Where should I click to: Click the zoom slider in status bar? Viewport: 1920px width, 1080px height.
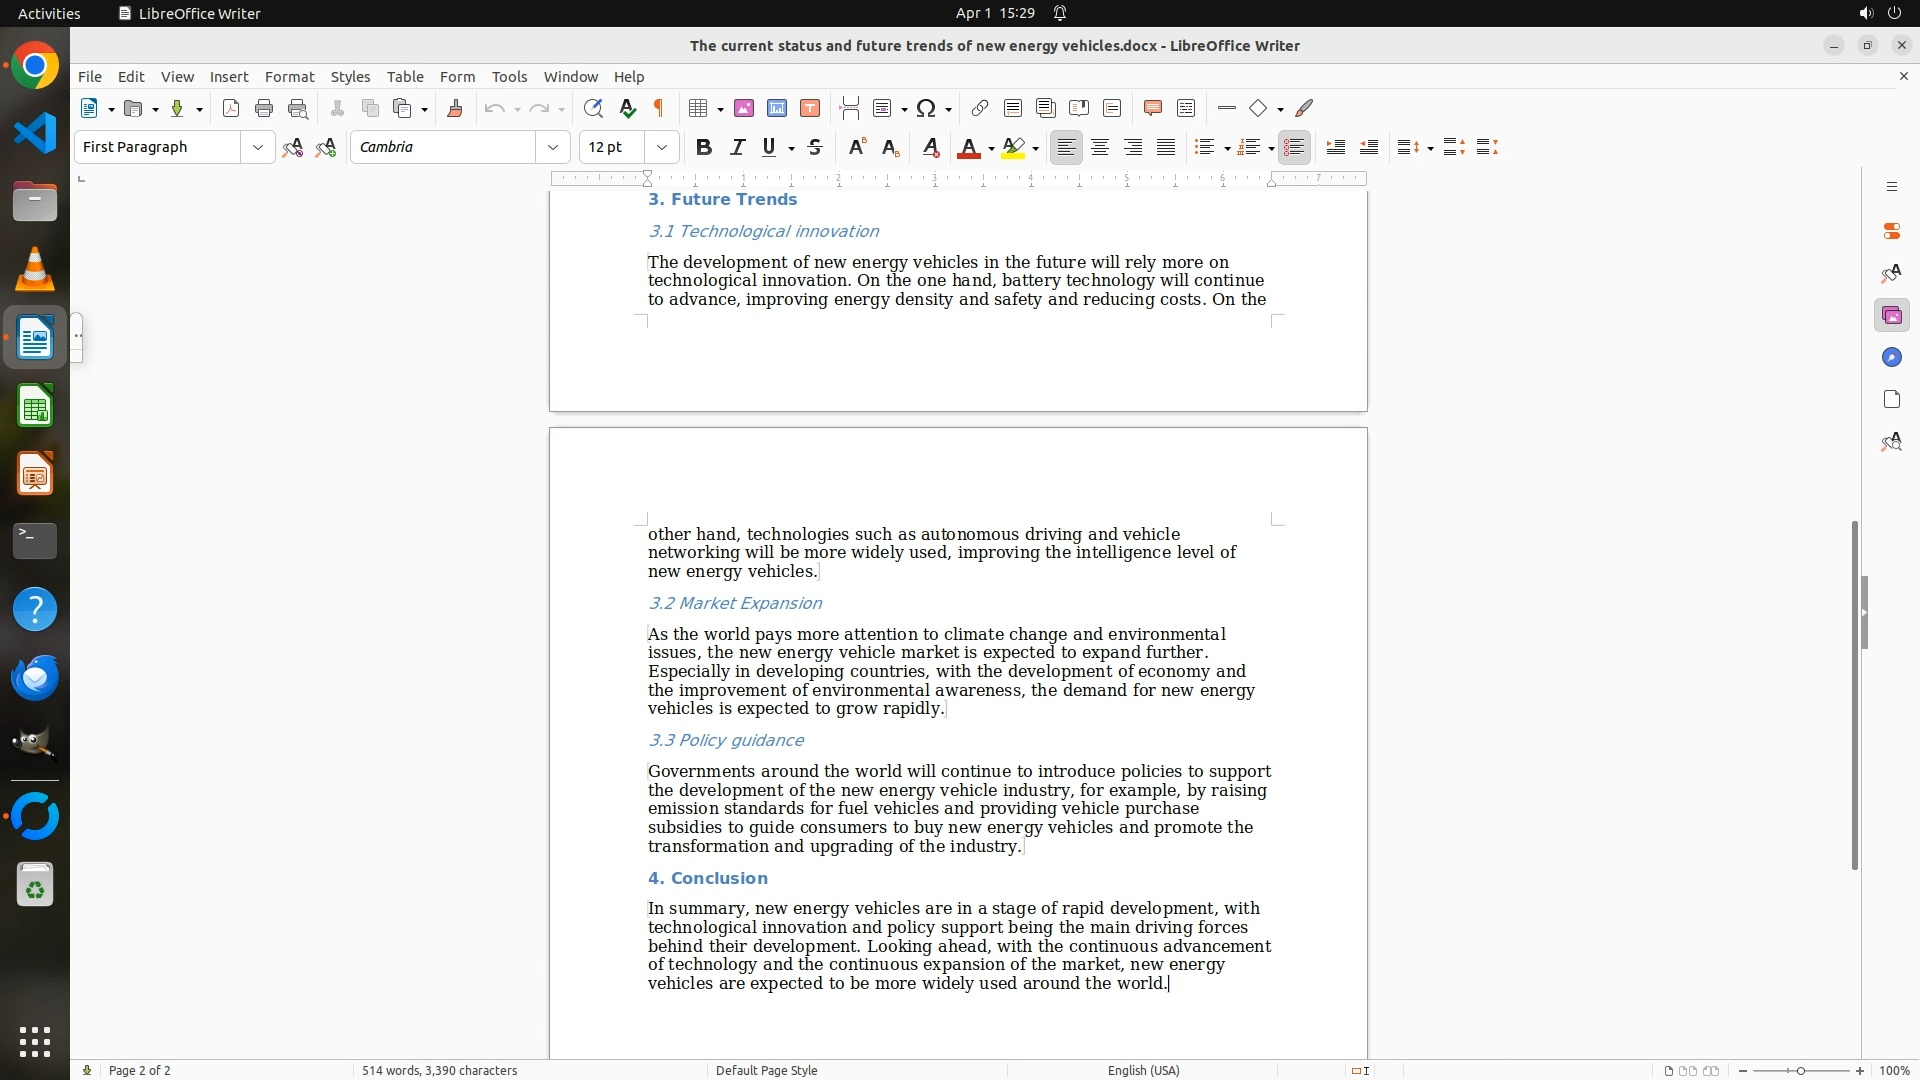click(1800, 1070)
